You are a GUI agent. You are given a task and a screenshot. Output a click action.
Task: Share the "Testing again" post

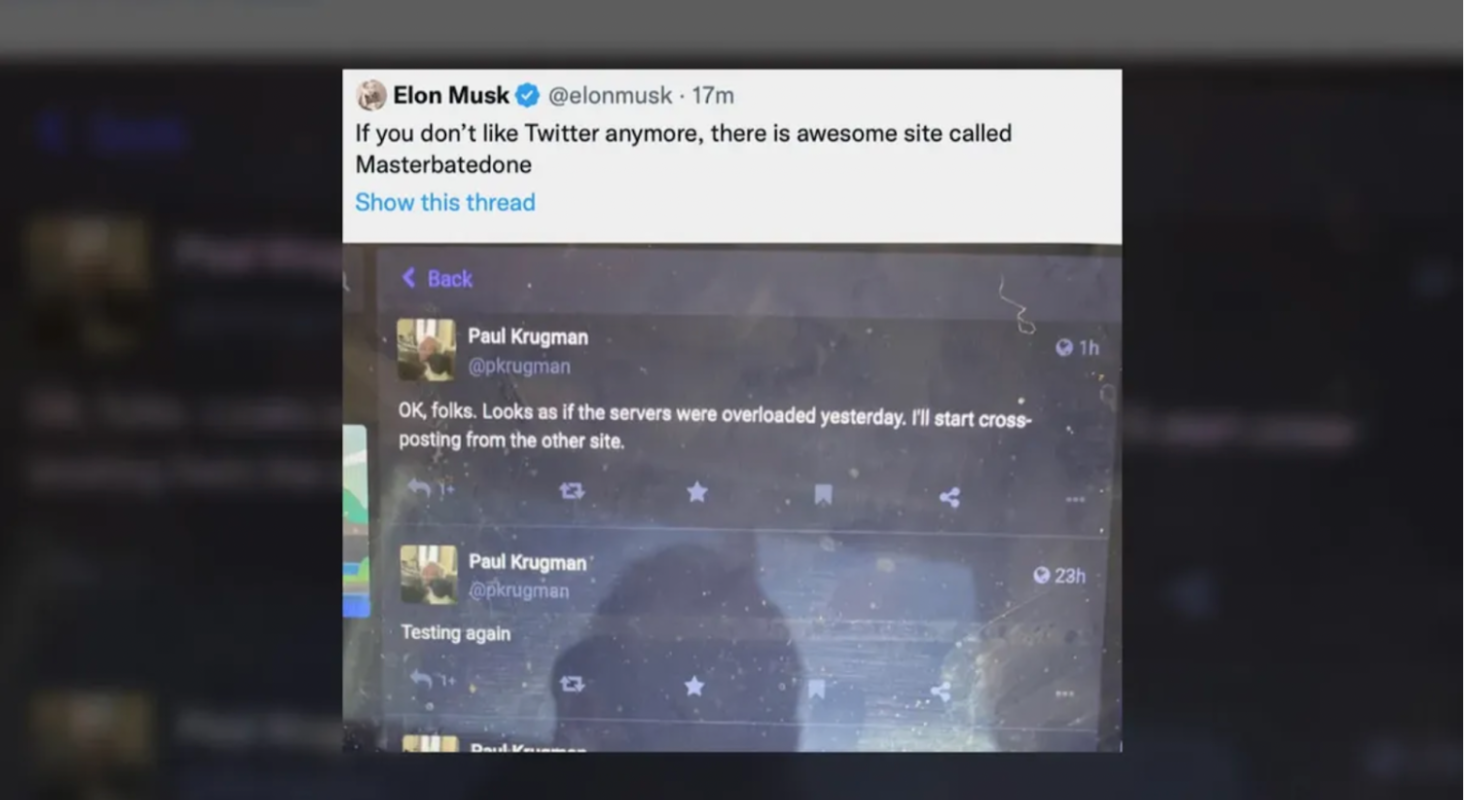[x=940, y=691]
